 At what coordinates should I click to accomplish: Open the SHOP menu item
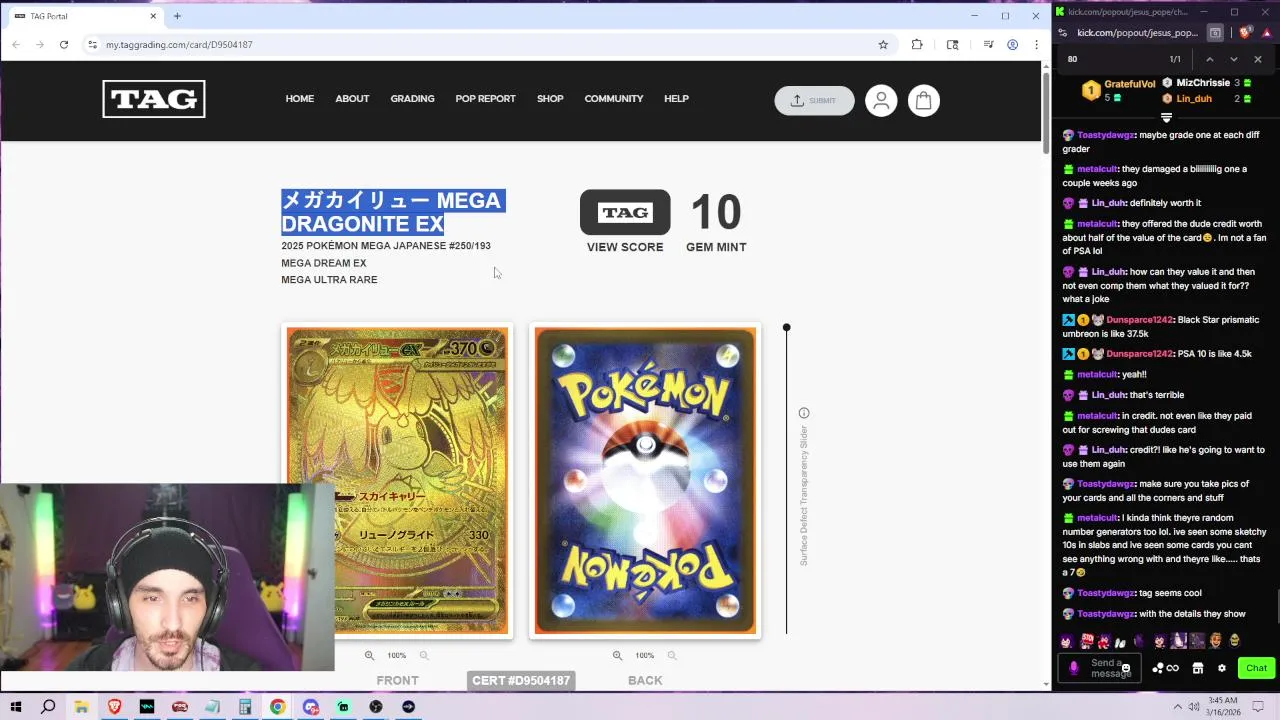point(550,99)
